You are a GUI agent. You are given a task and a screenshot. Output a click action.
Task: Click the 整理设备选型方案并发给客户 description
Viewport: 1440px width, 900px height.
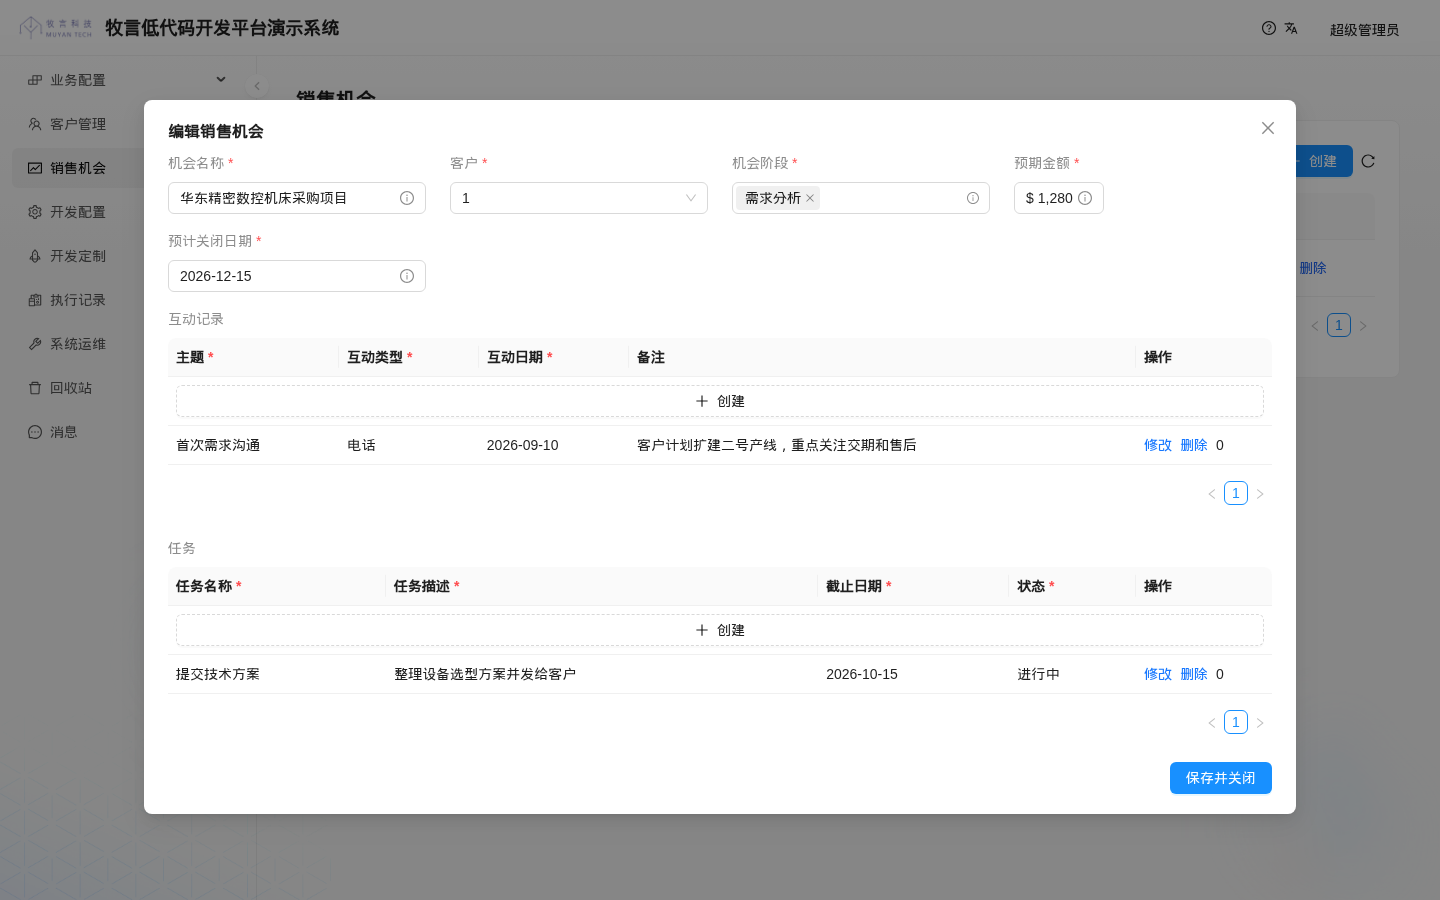pos(485,674)
